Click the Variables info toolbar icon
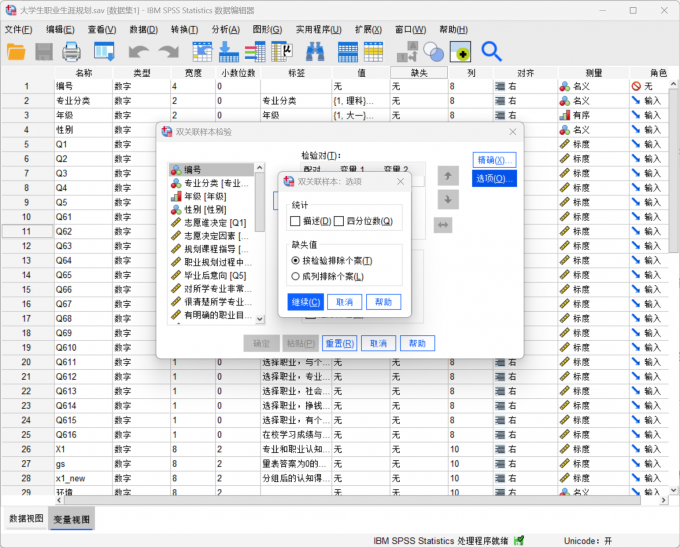This screenshot has width=680, height=548. [x=255, y=52]
